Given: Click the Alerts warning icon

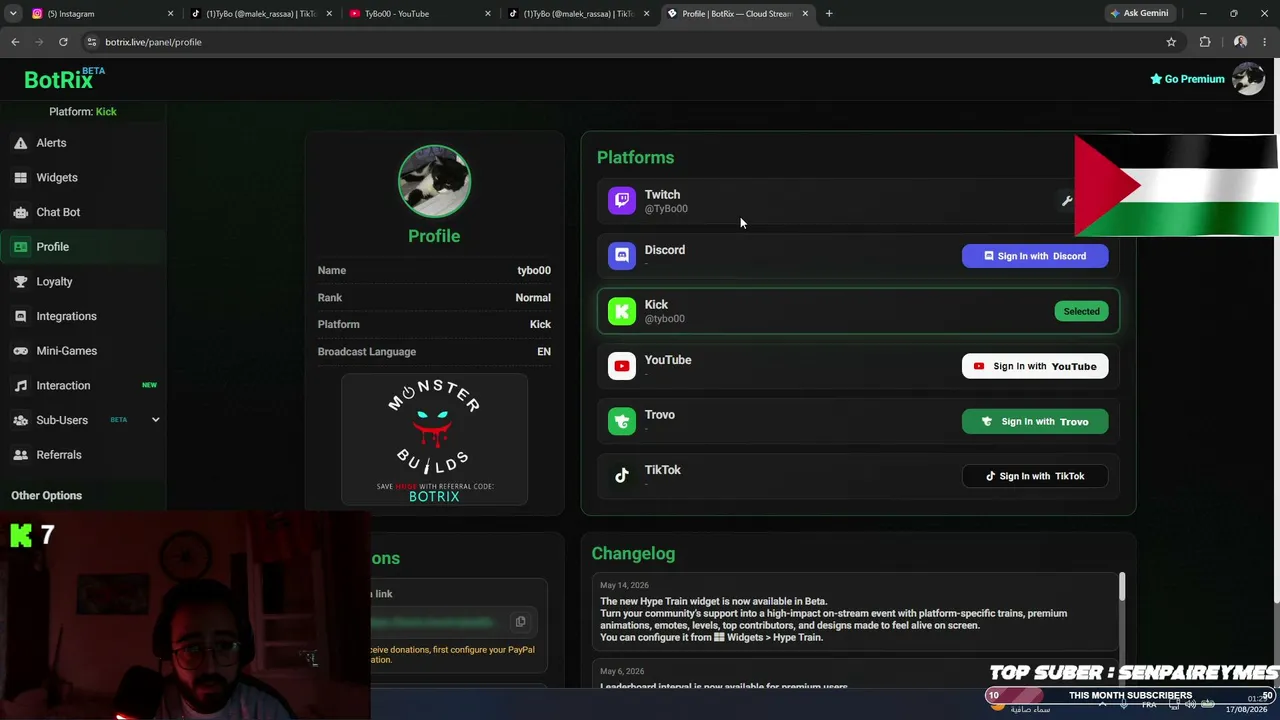Looking at the screenshot, I should pos(20,143).
